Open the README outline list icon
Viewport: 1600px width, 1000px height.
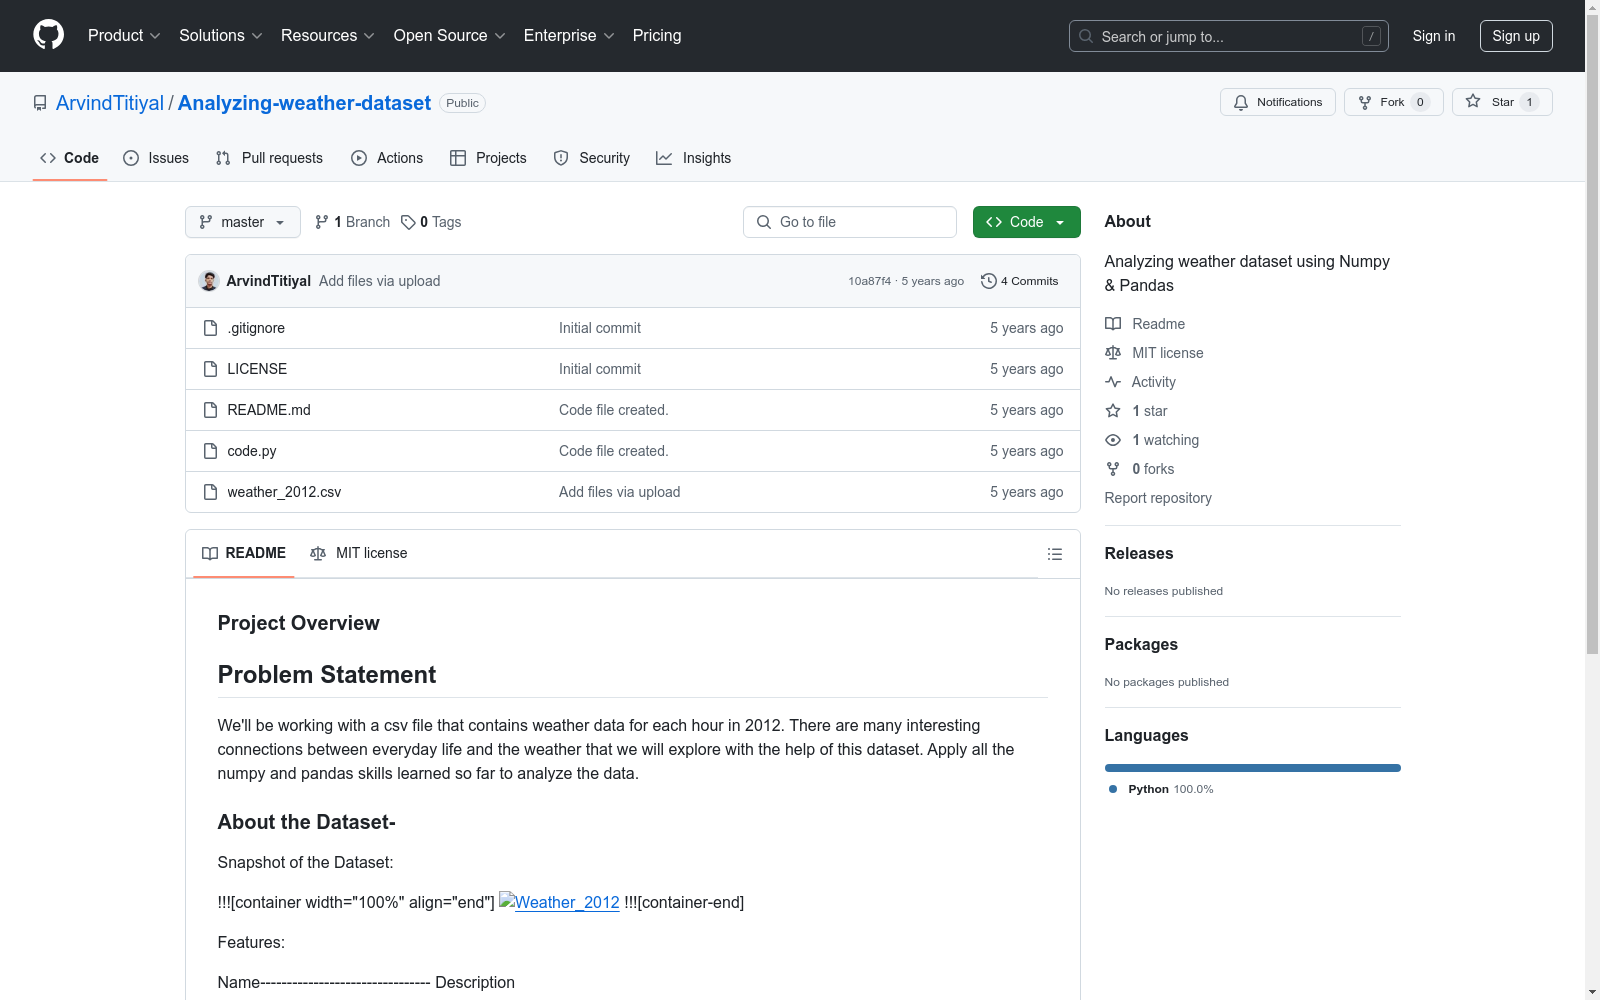pyautogui.click(x=1054, y=554)
